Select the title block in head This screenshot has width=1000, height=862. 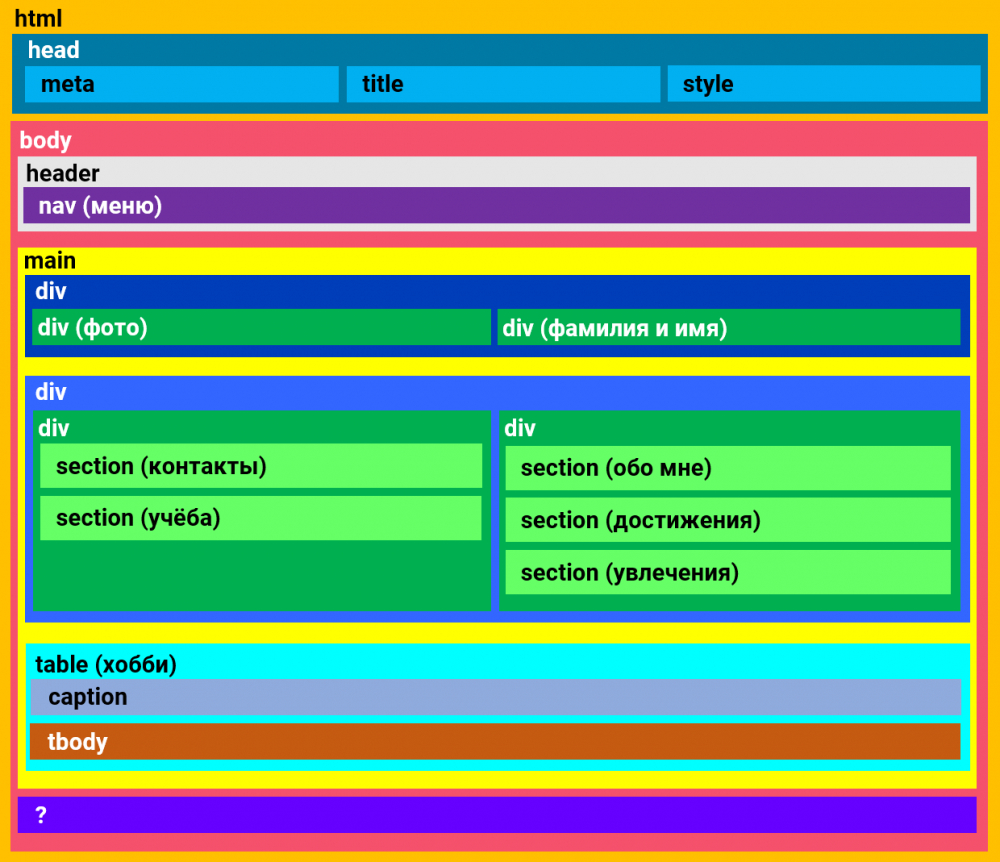point(503,84)
